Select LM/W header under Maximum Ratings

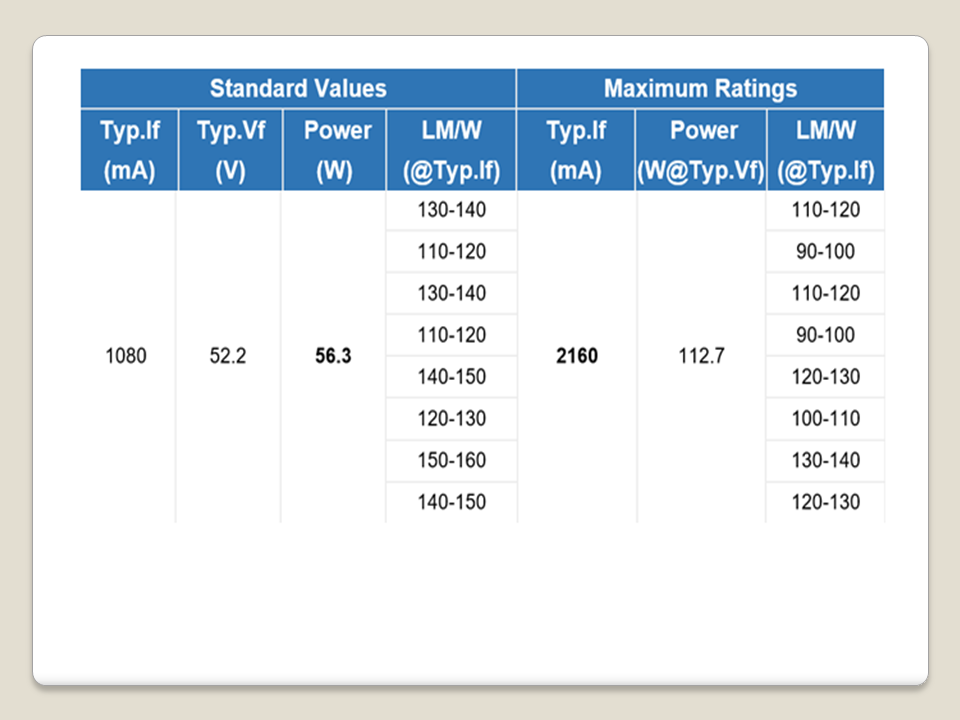click(x=826, y=150)
